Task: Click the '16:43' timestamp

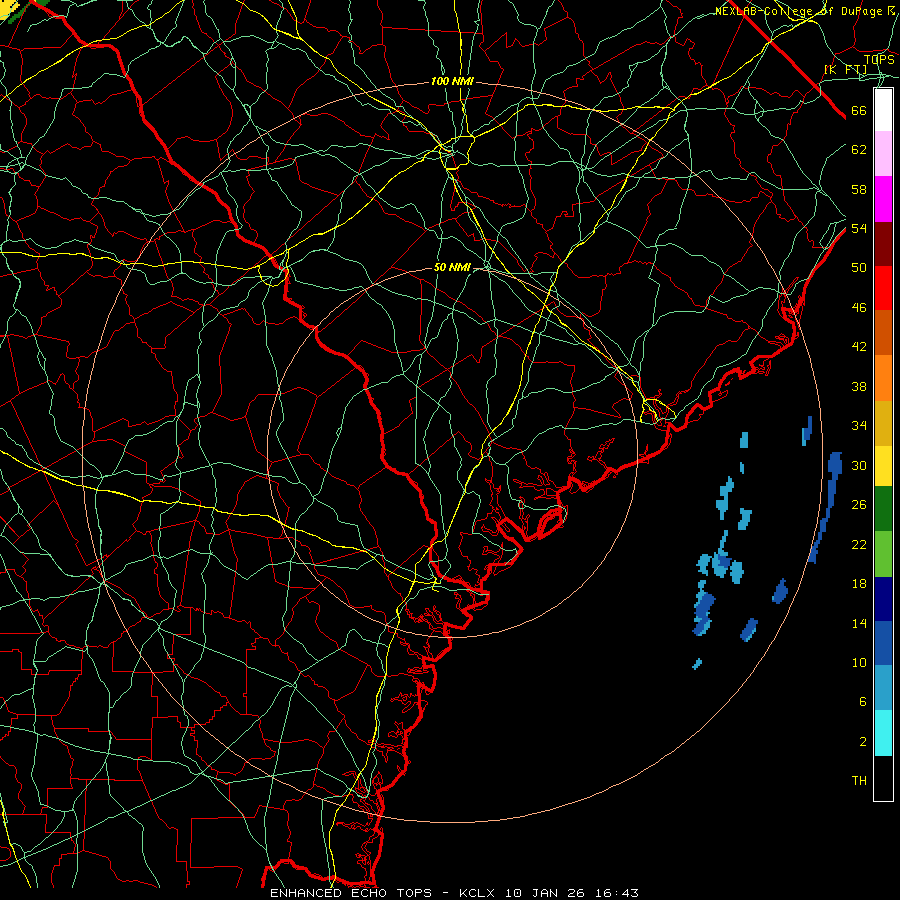Action: 616,893
